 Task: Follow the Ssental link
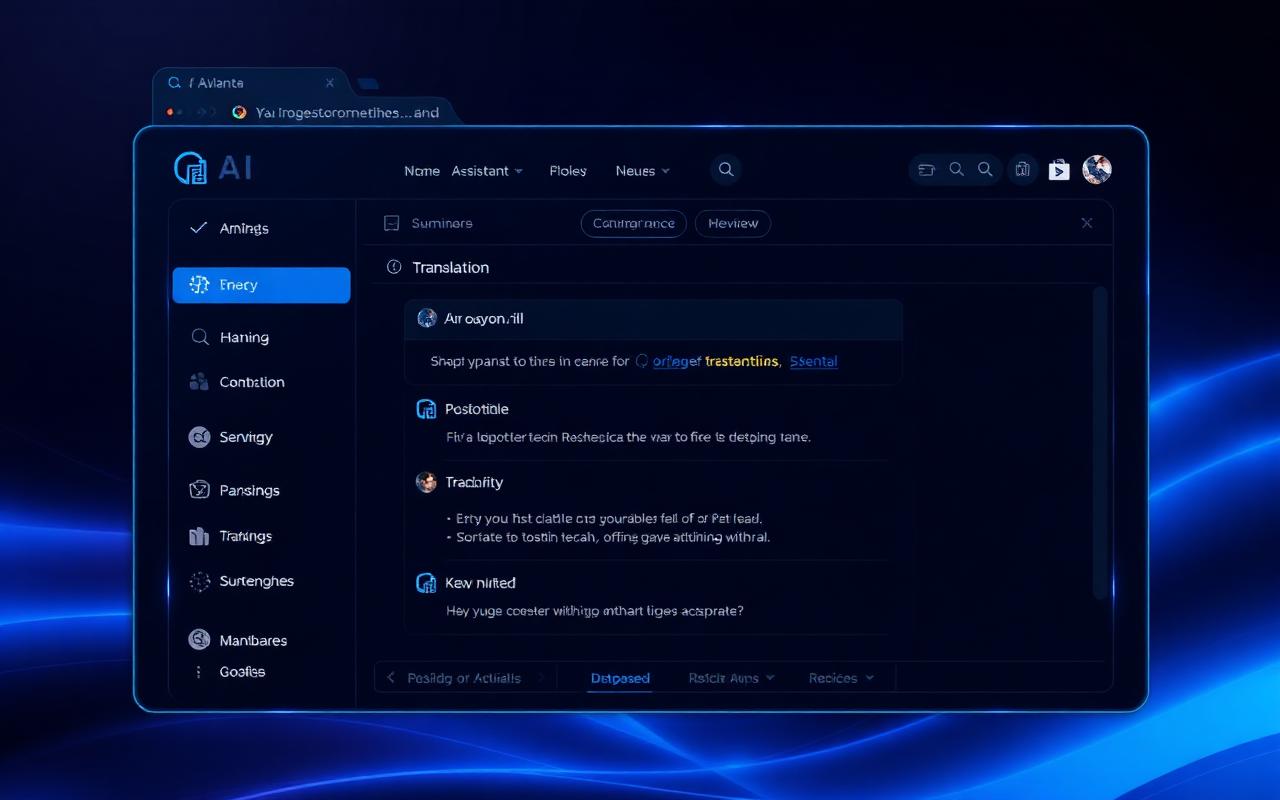(814, 362)
